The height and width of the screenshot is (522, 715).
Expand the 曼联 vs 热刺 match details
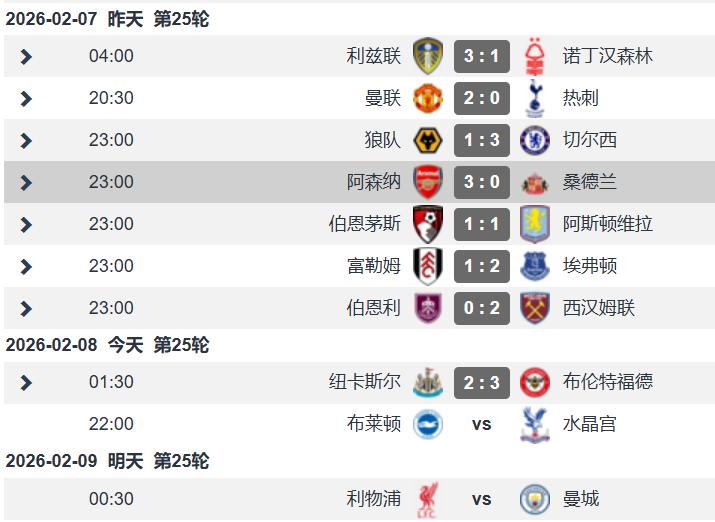[26, 99]
